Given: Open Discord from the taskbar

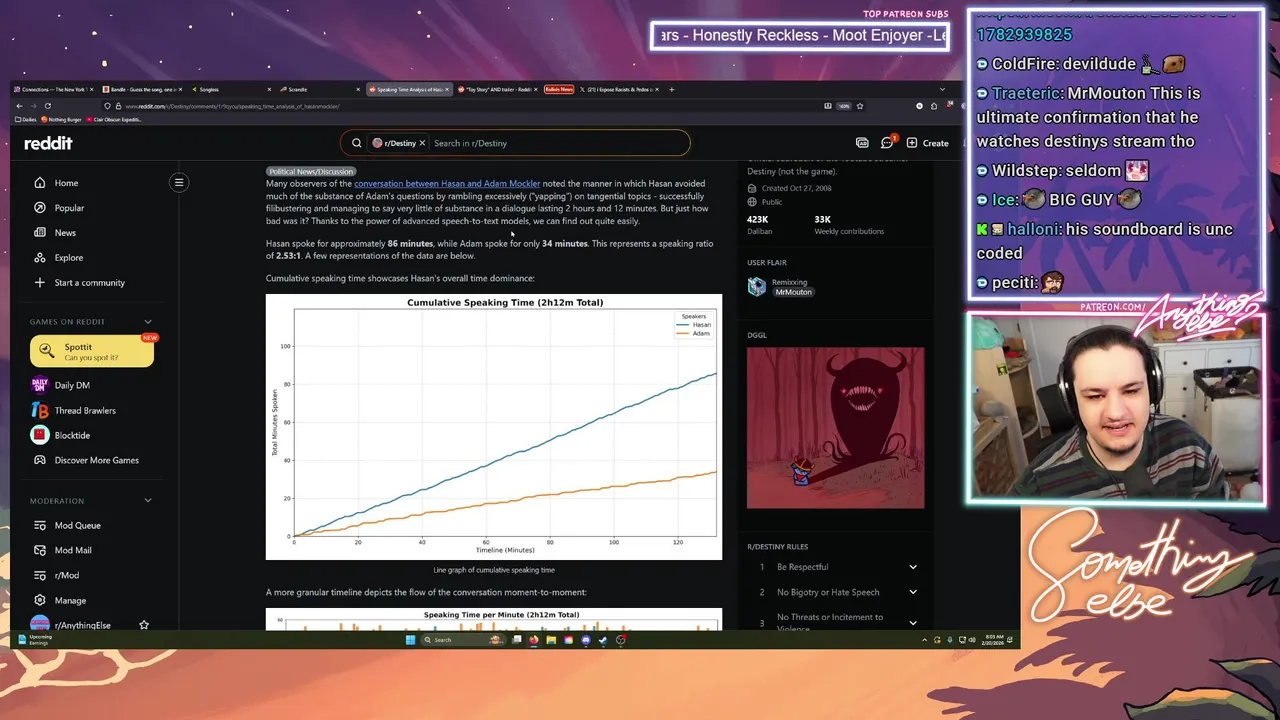Looking at the screenshot, I should (586, 640).
